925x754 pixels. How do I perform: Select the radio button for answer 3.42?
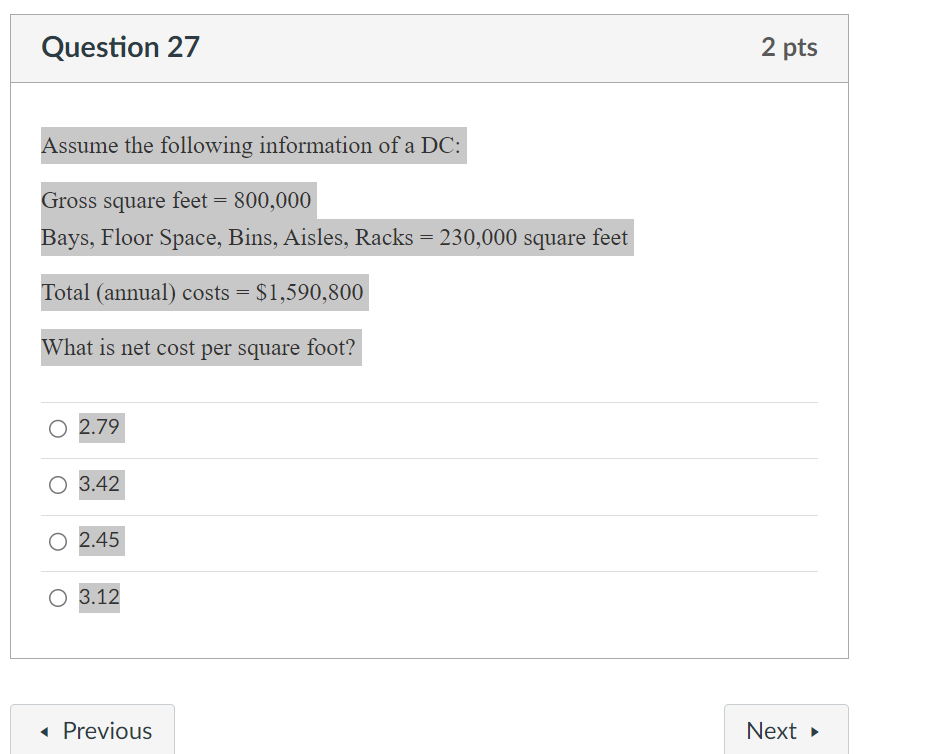(58, 485)
